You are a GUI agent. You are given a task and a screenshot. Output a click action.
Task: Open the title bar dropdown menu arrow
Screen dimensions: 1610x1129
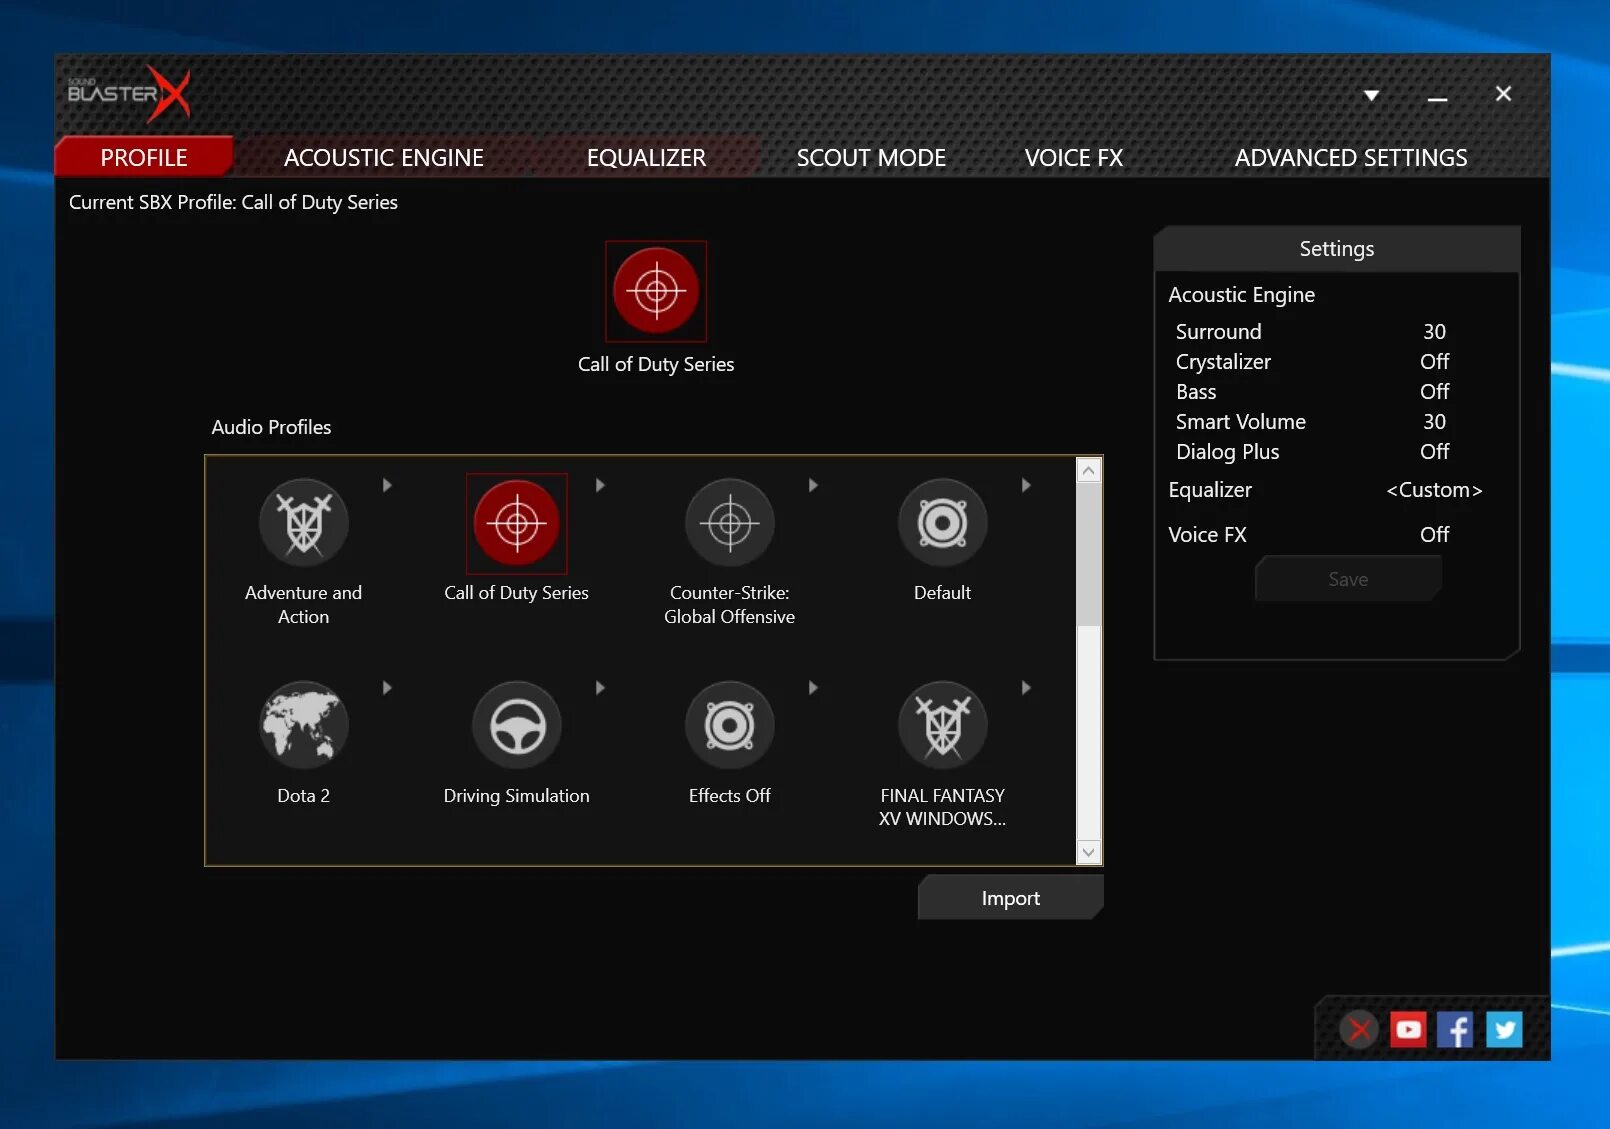coord(1372,95)
